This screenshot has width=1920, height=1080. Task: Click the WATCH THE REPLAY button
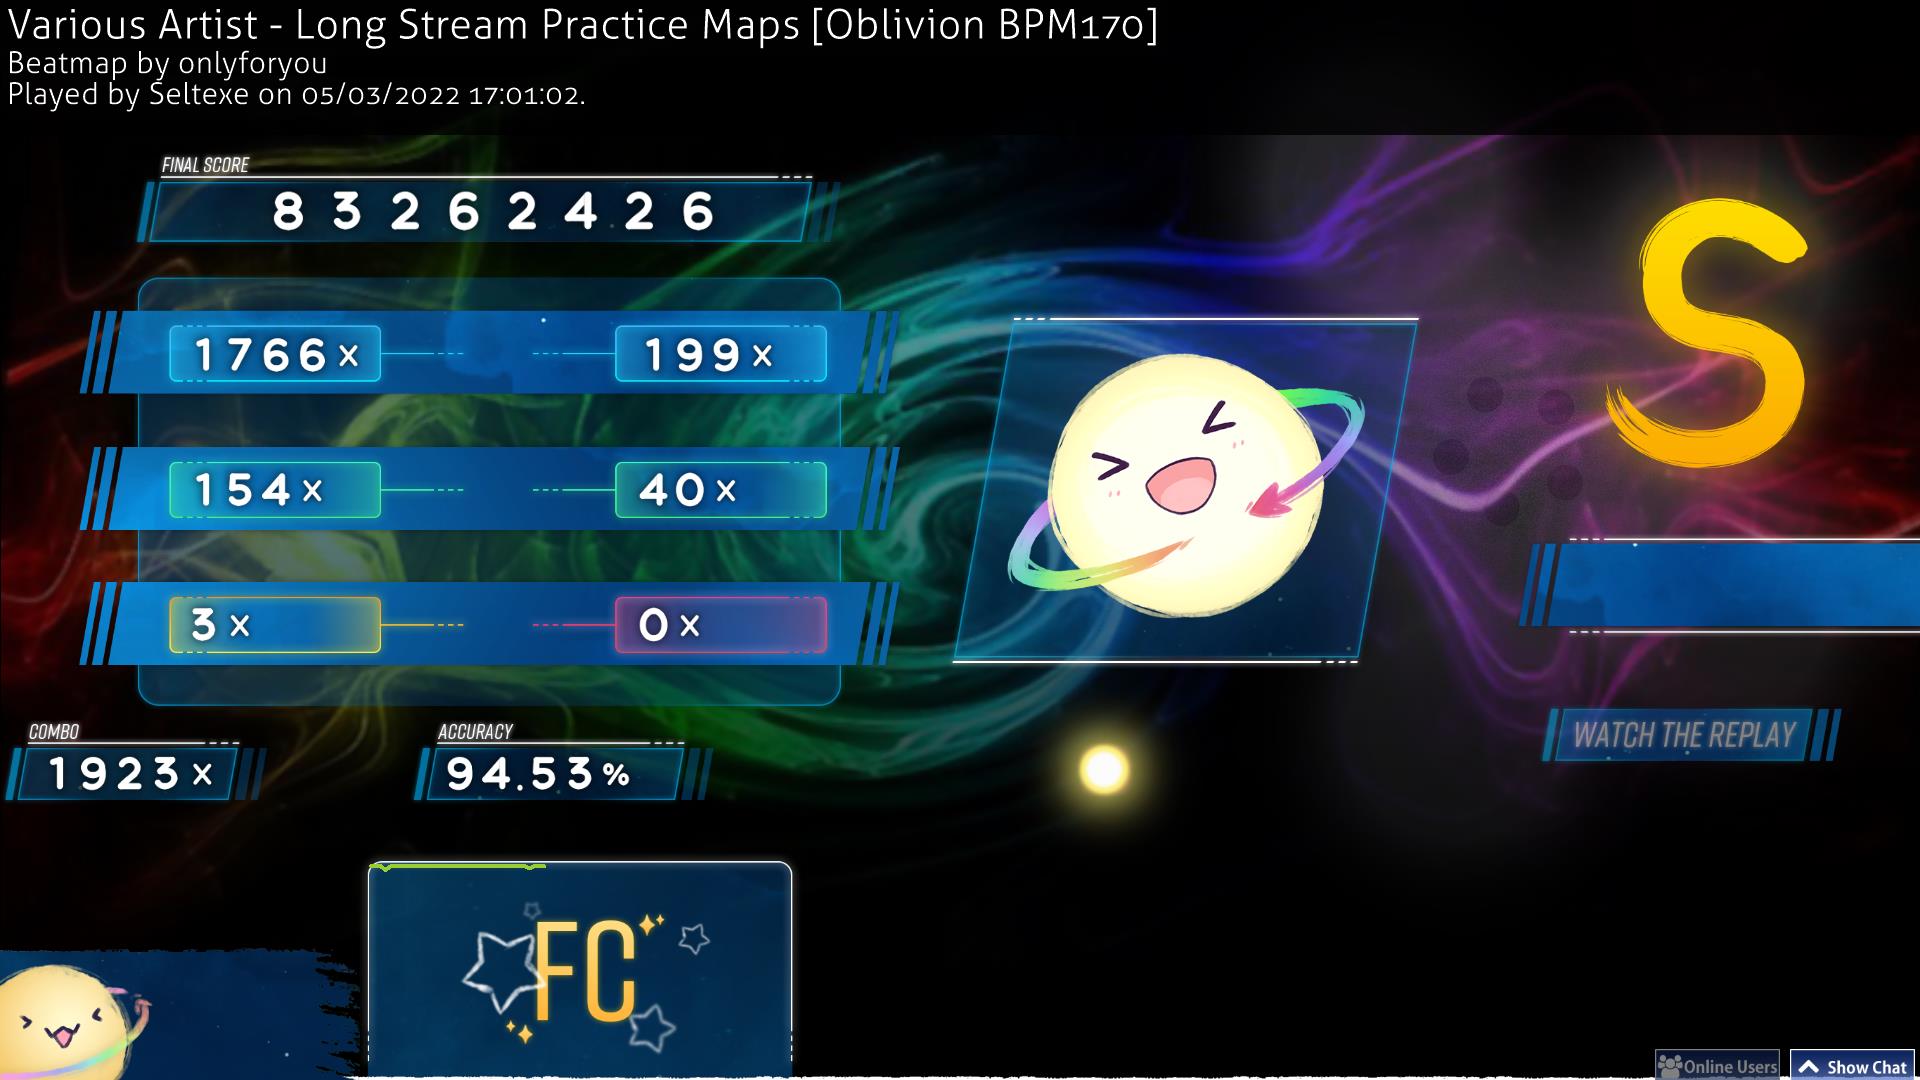pyautogui.click(x=1683, y=736)
